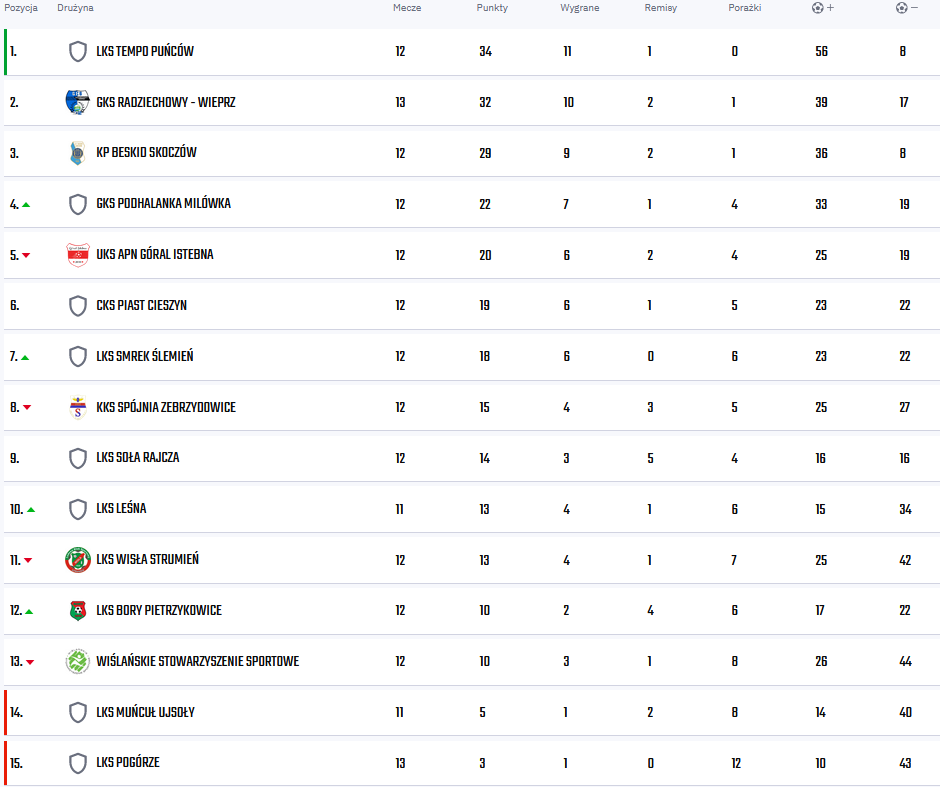This screenshot has height=787, width=940.
Task: Click placeholder shield next to LKS Tempo Puńców
Action: pos(78,52)
